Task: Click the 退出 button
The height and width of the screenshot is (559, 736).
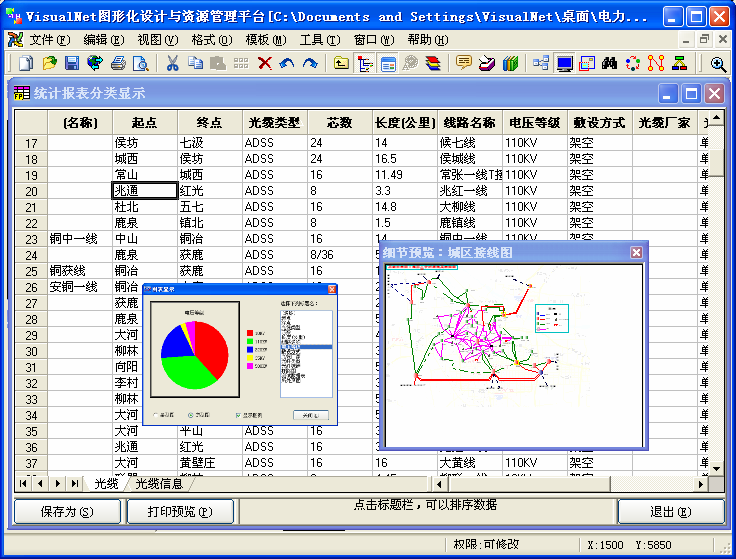Action: click(x=670, y=512)
